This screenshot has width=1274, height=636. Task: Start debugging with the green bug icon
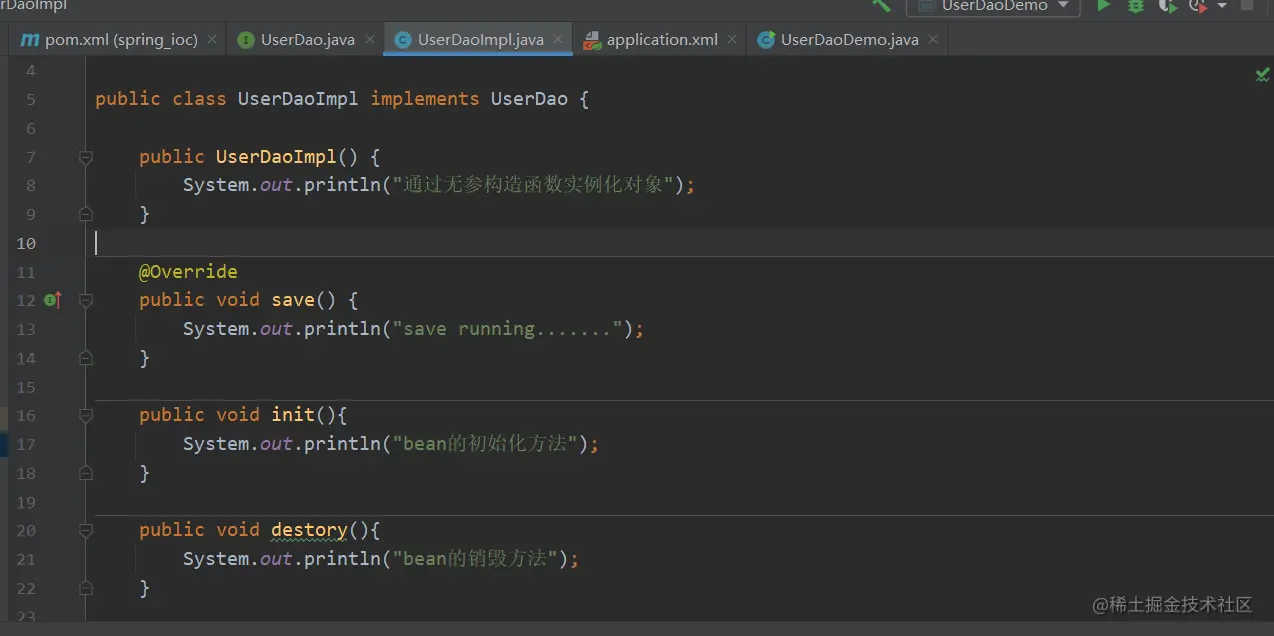click(1136, 5)
